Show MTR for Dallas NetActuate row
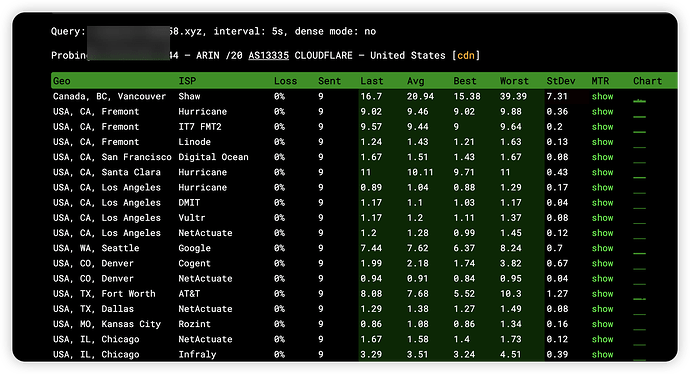 [602, 309]
